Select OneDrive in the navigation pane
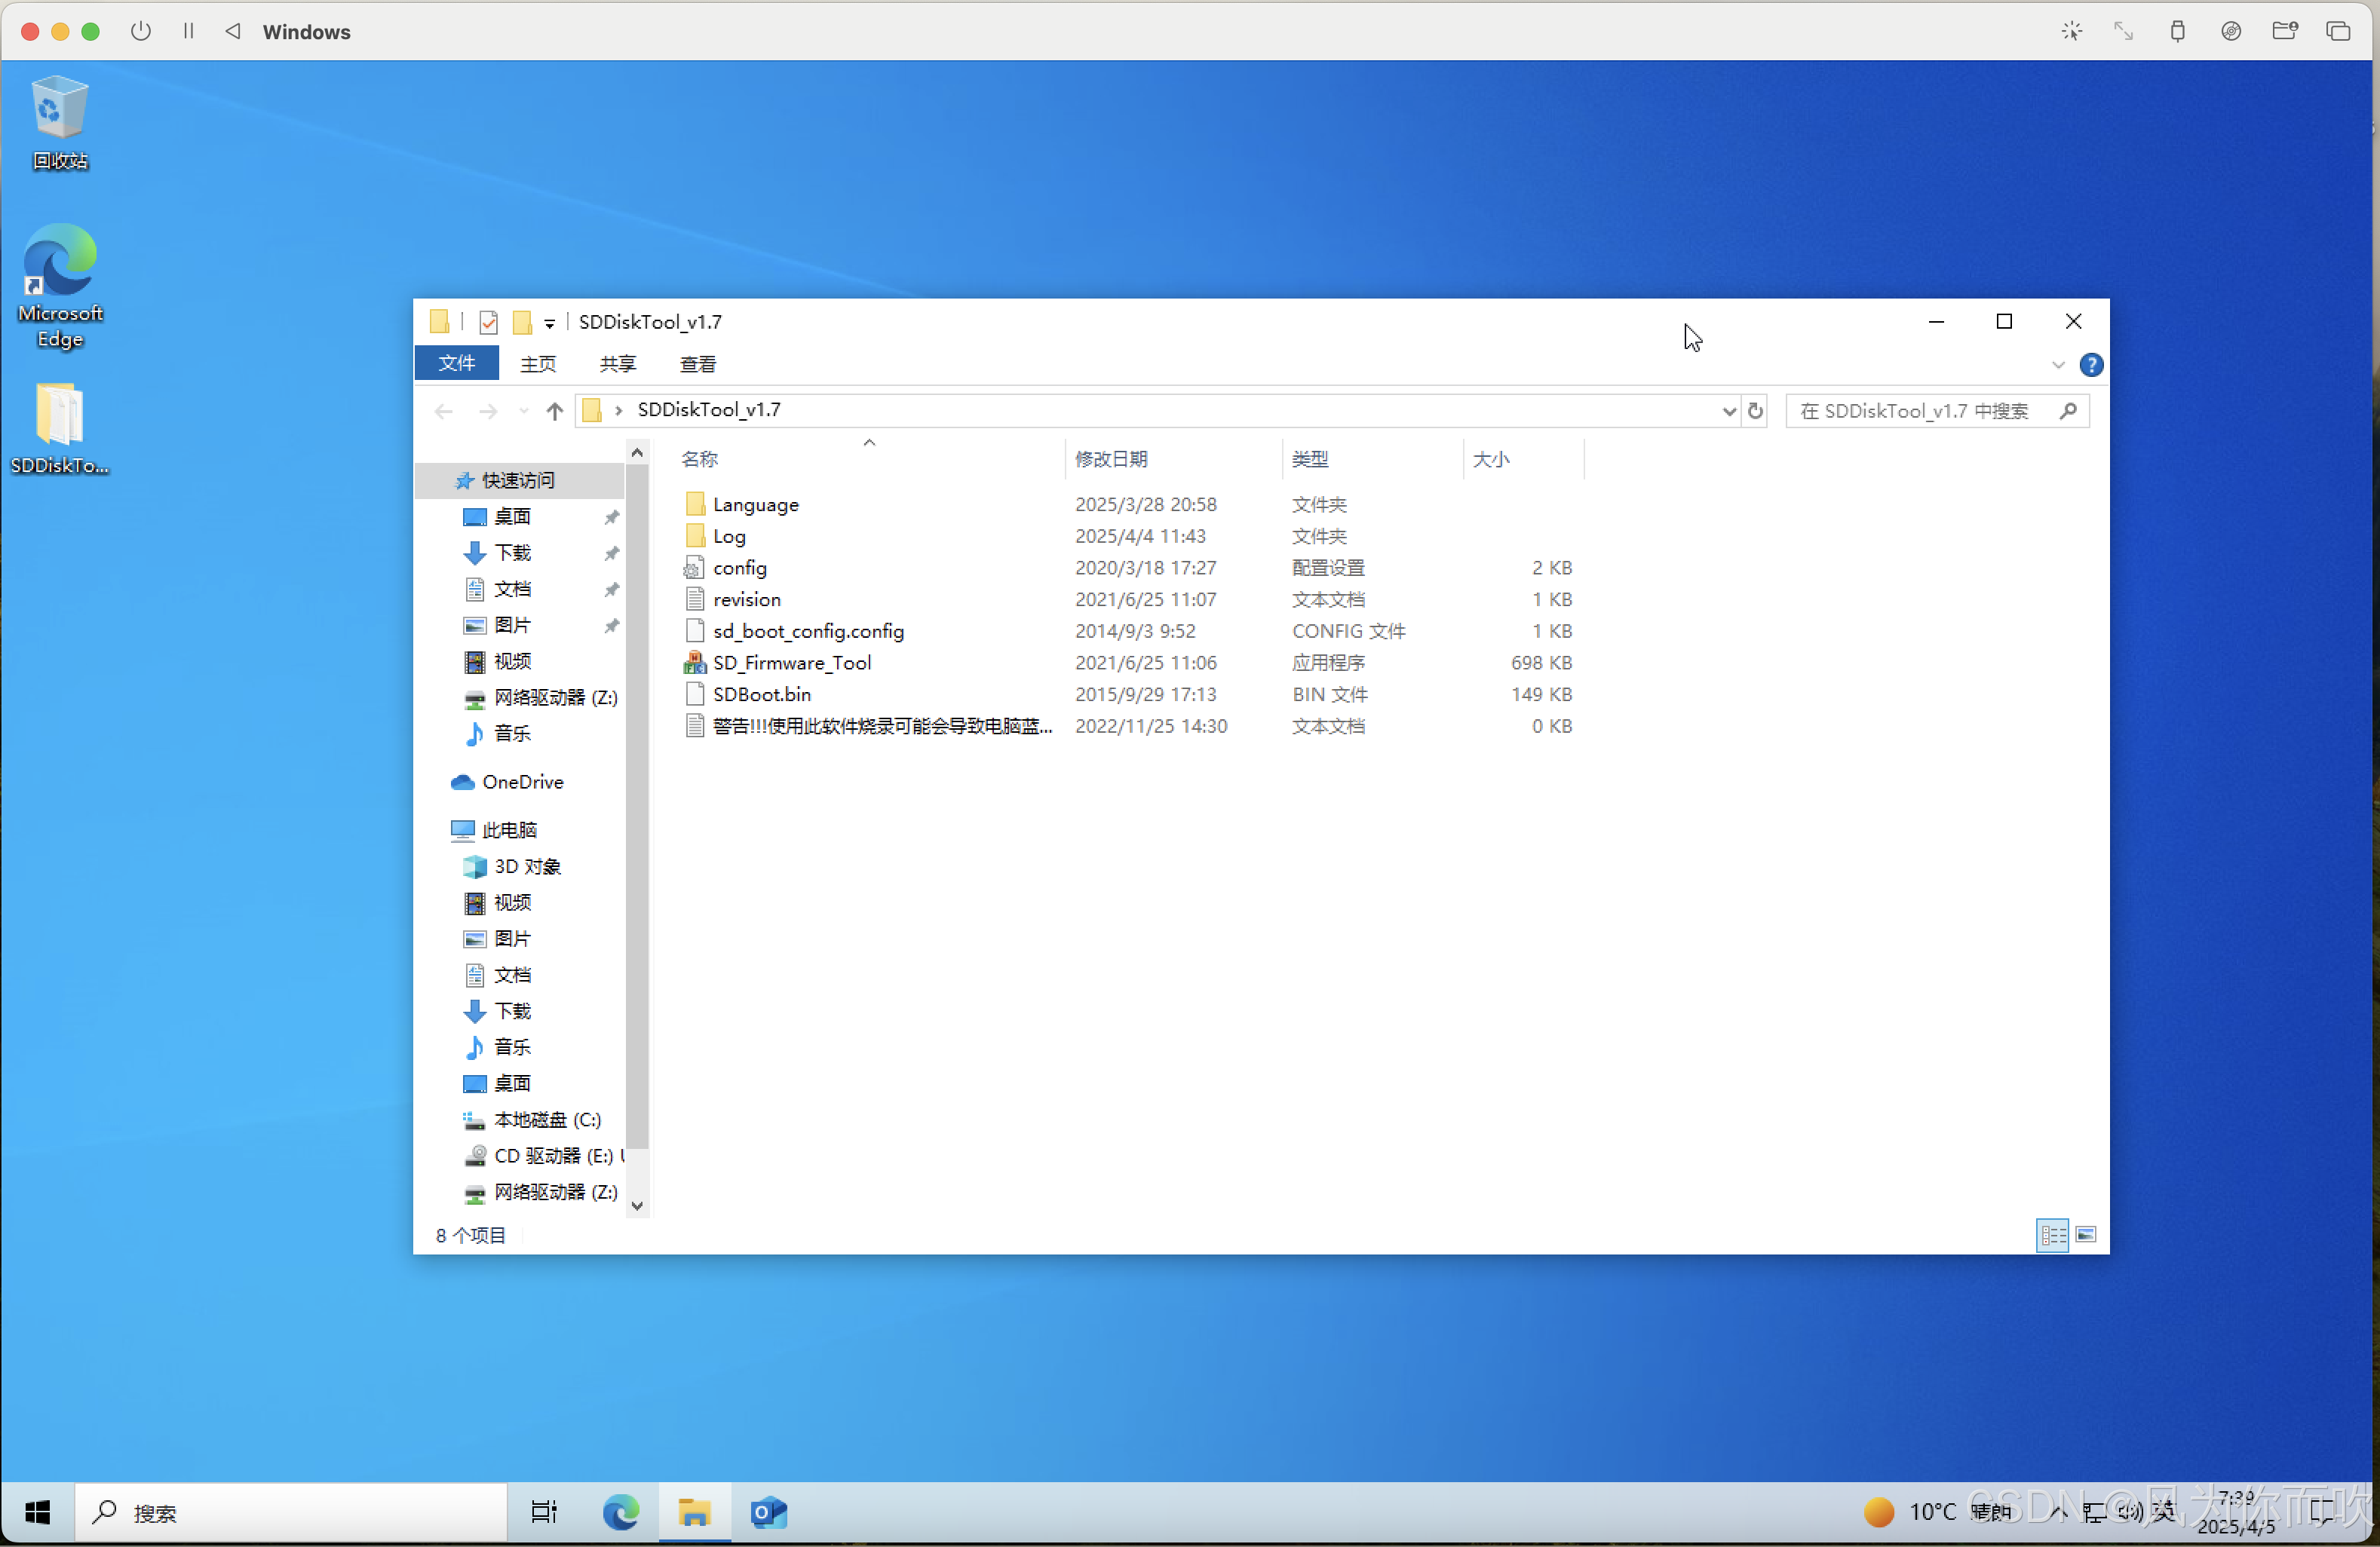The width and height of the screenshot is (2380, 1547). point(522,782)
